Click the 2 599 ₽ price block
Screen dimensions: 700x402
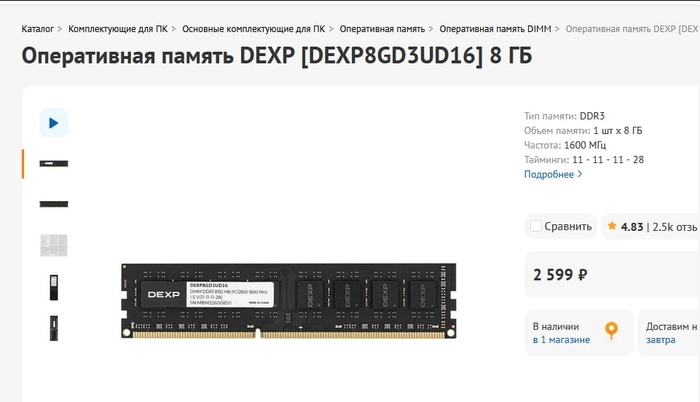point(612,274)
